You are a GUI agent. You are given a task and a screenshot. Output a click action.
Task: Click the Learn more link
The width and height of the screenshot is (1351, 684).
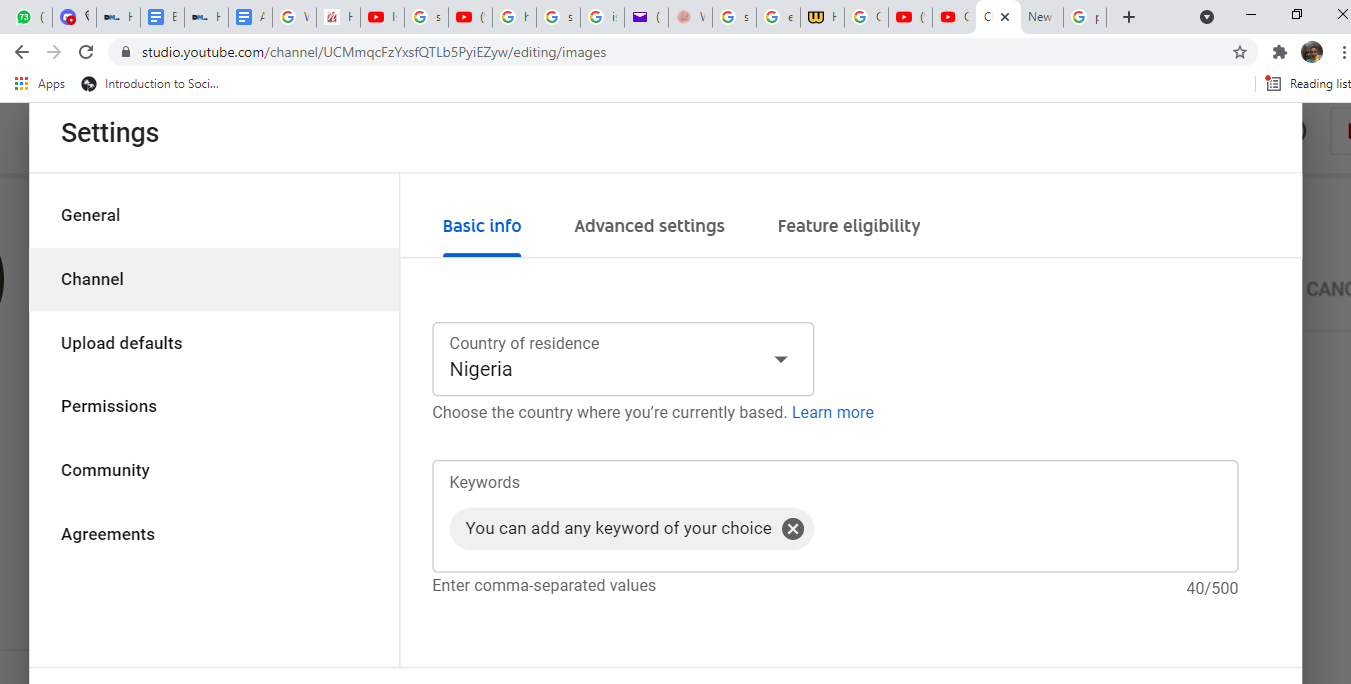(832, 412)
